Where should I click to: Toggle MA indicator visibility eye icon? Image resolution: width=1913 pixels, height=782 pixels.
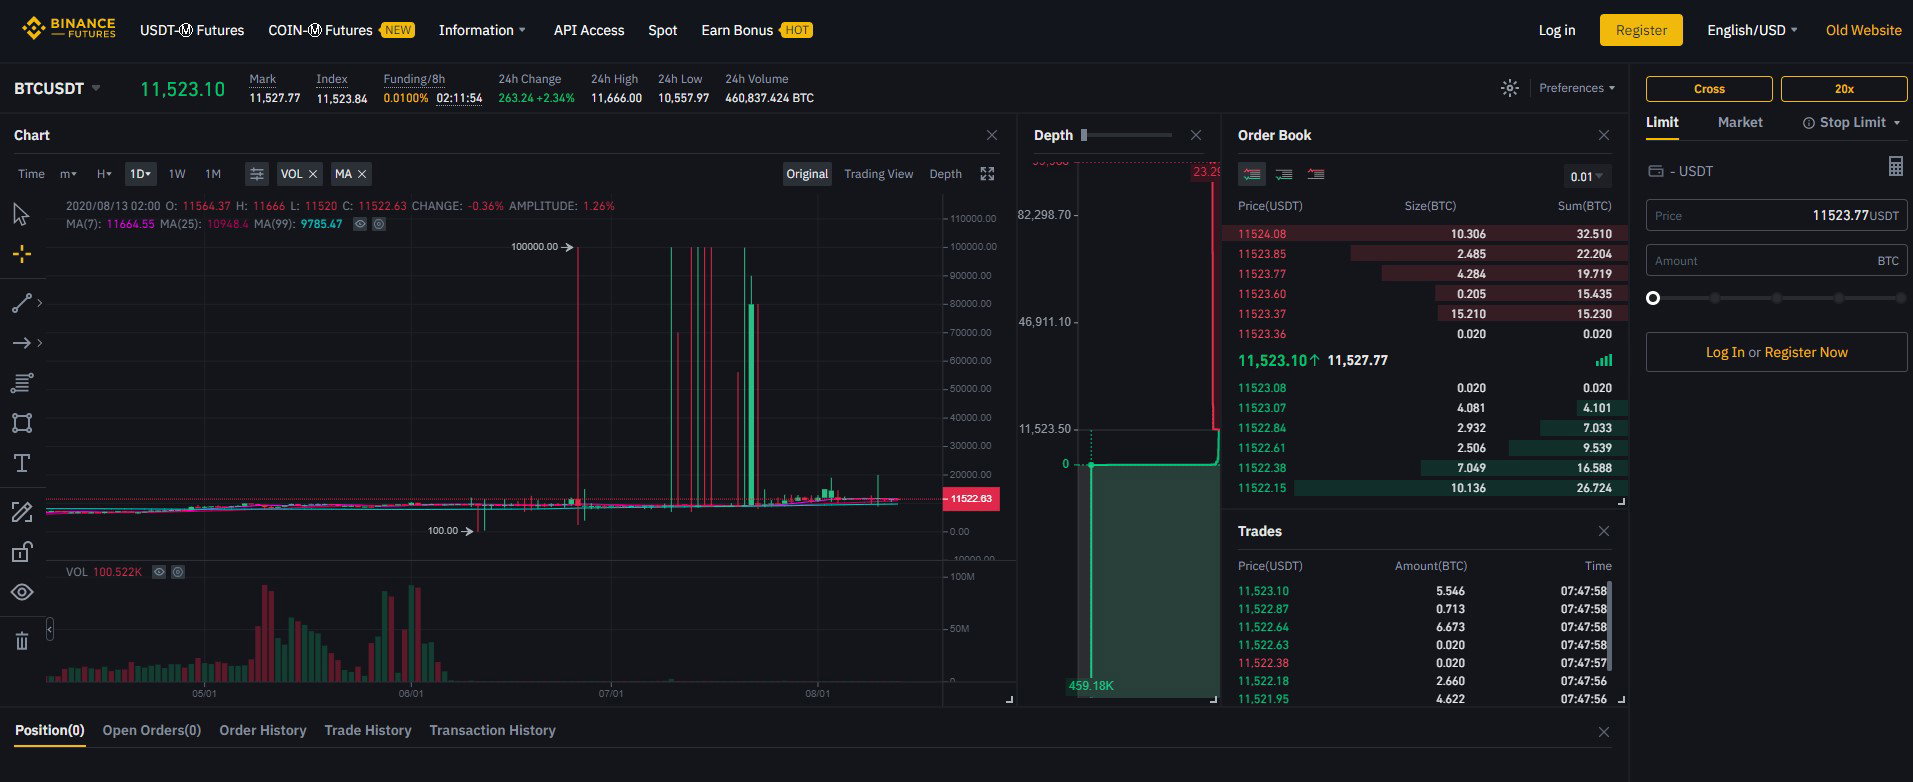pos(361,224)
